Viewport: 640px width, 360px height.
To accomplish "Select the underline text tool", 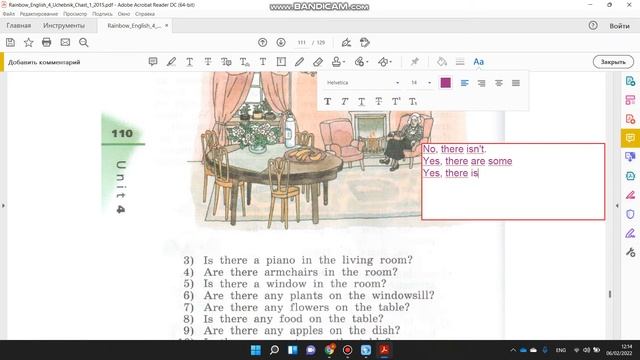I will [190, 62].
